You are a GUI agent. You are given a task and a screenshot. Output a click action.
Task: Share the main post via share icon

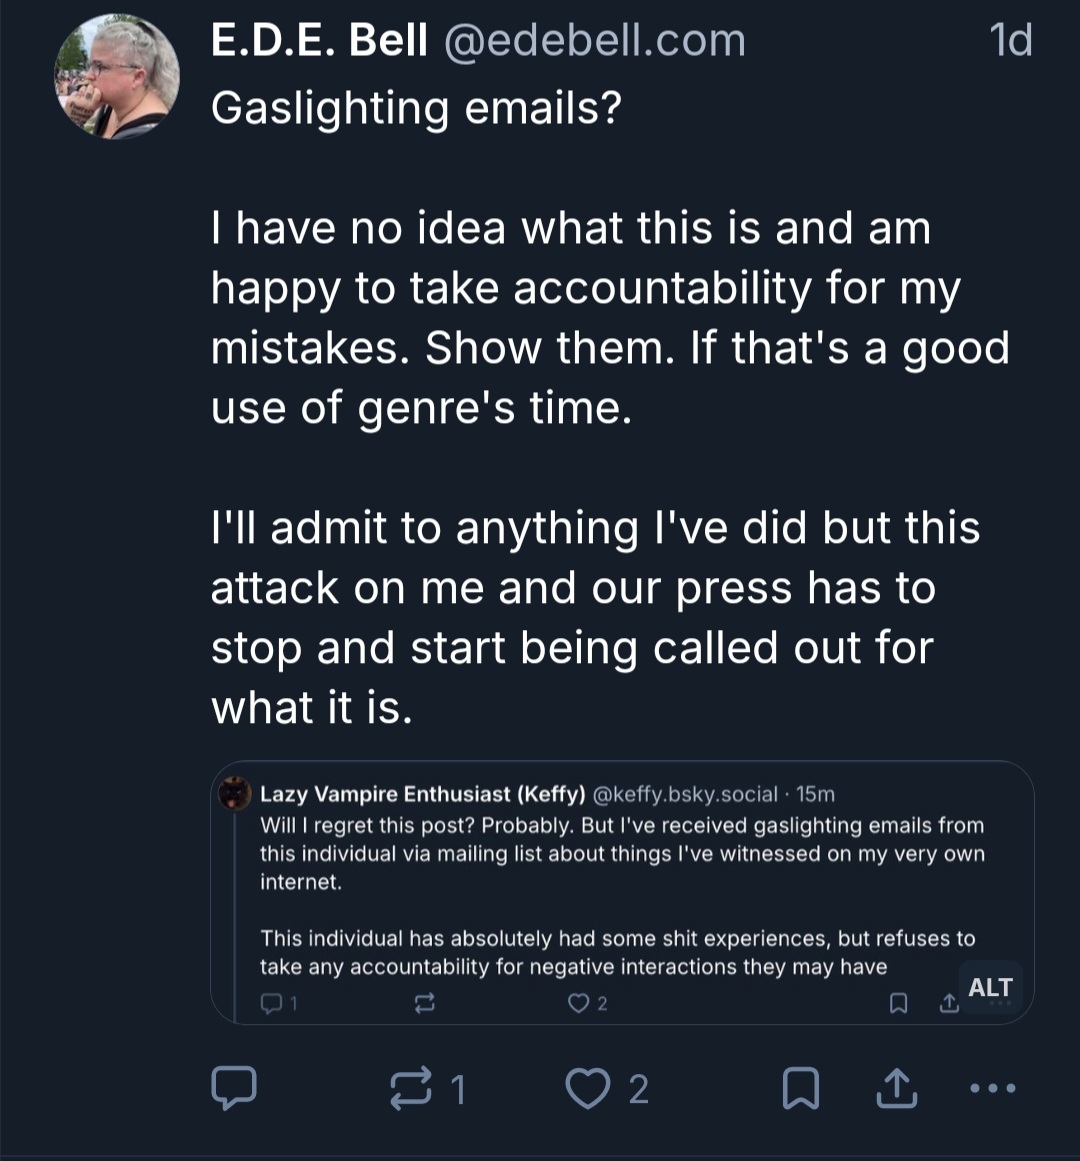pos(896,1088)
